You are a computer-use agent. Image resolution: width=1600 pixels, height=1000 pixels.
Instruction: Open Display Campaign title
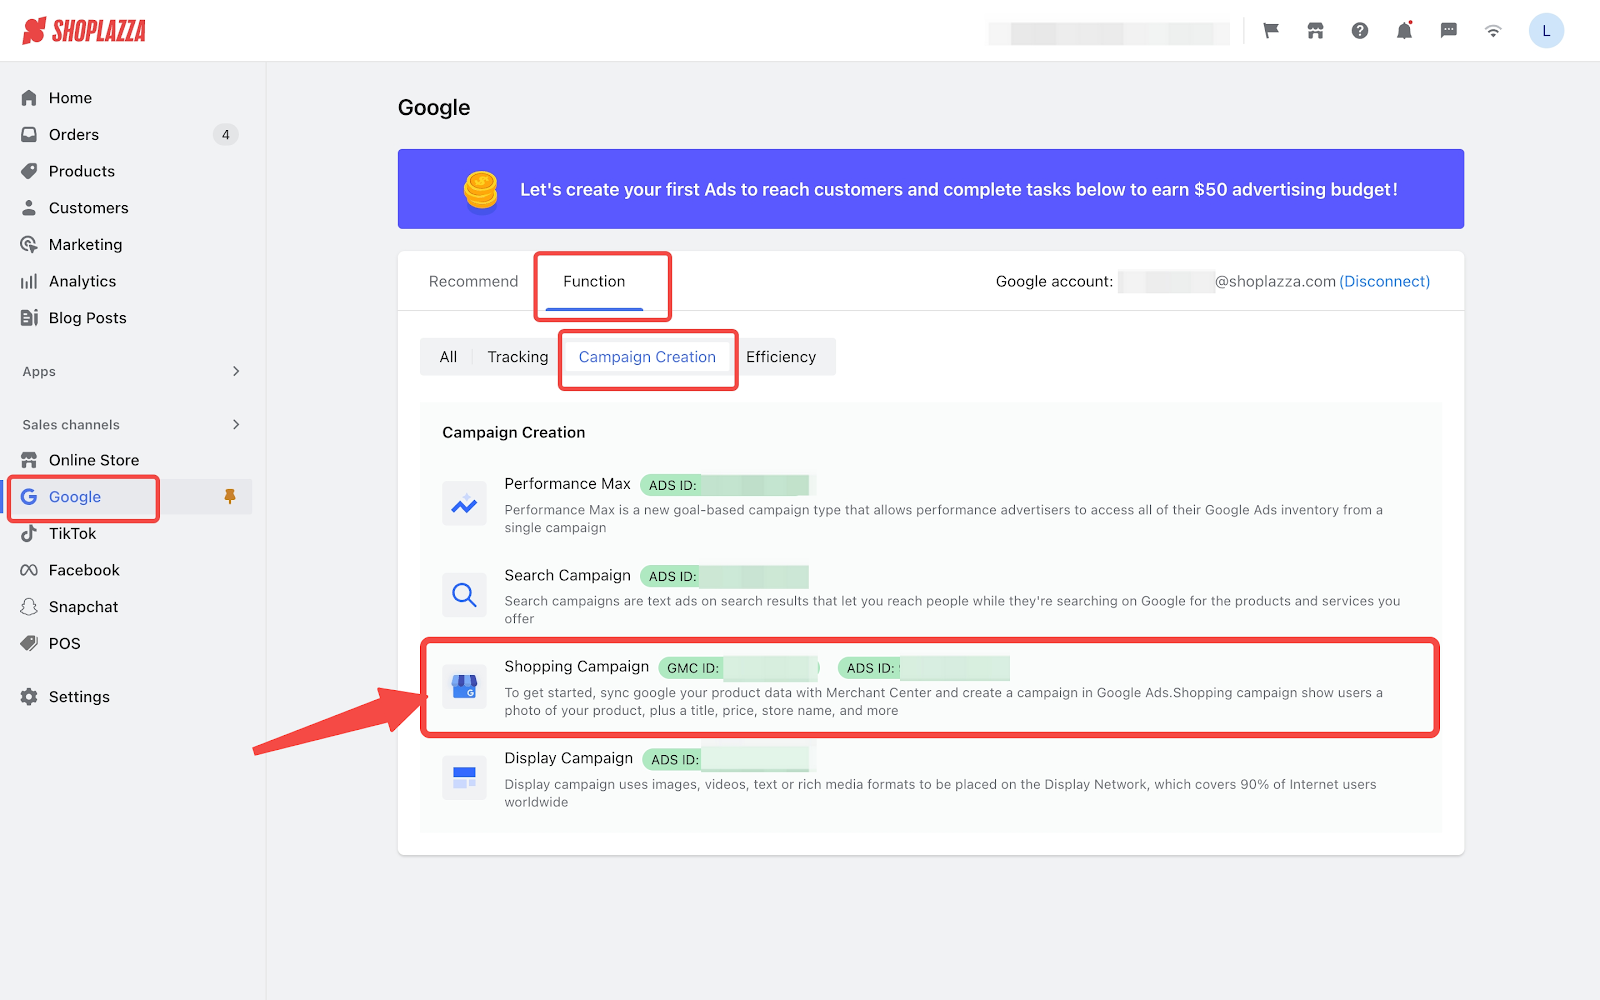point(568,759)
